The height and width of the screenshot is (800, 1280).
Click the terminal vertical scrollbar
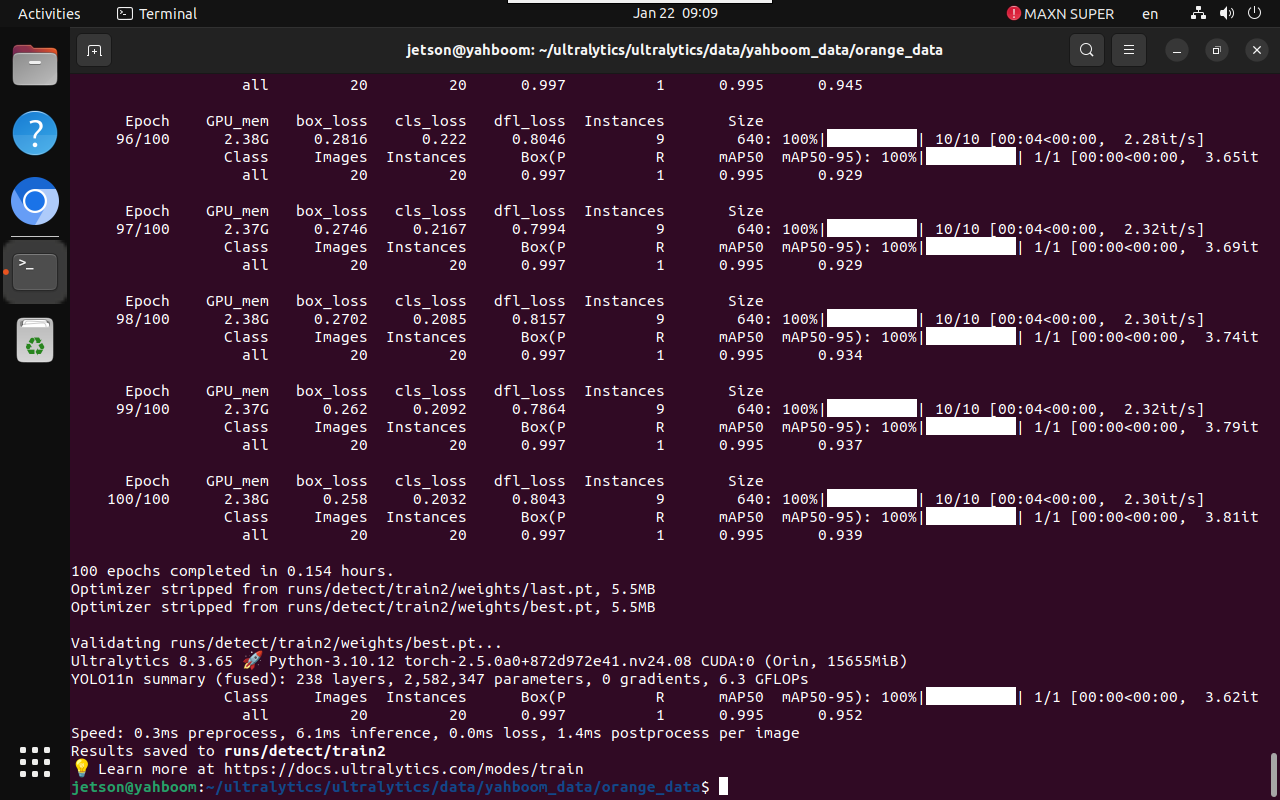1273,773
